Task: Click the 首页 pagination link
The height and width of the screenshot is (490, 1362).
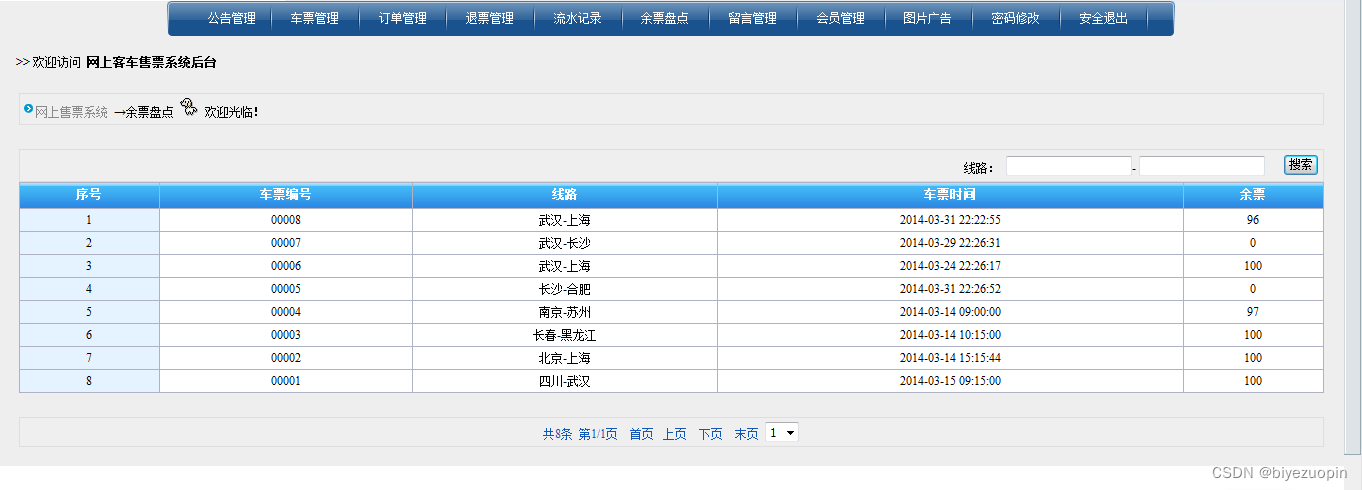Action: point(641,434)
